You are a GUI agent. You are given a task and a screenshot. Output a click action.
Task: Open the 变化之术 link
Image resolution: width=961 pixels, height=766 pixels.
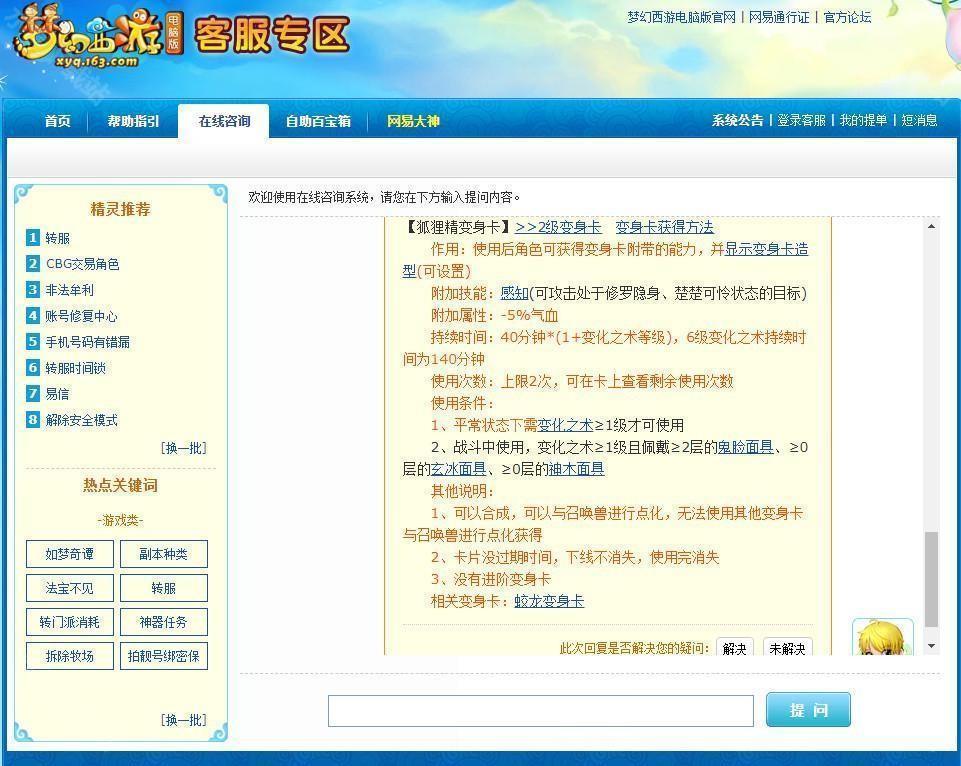coord(565,425)
